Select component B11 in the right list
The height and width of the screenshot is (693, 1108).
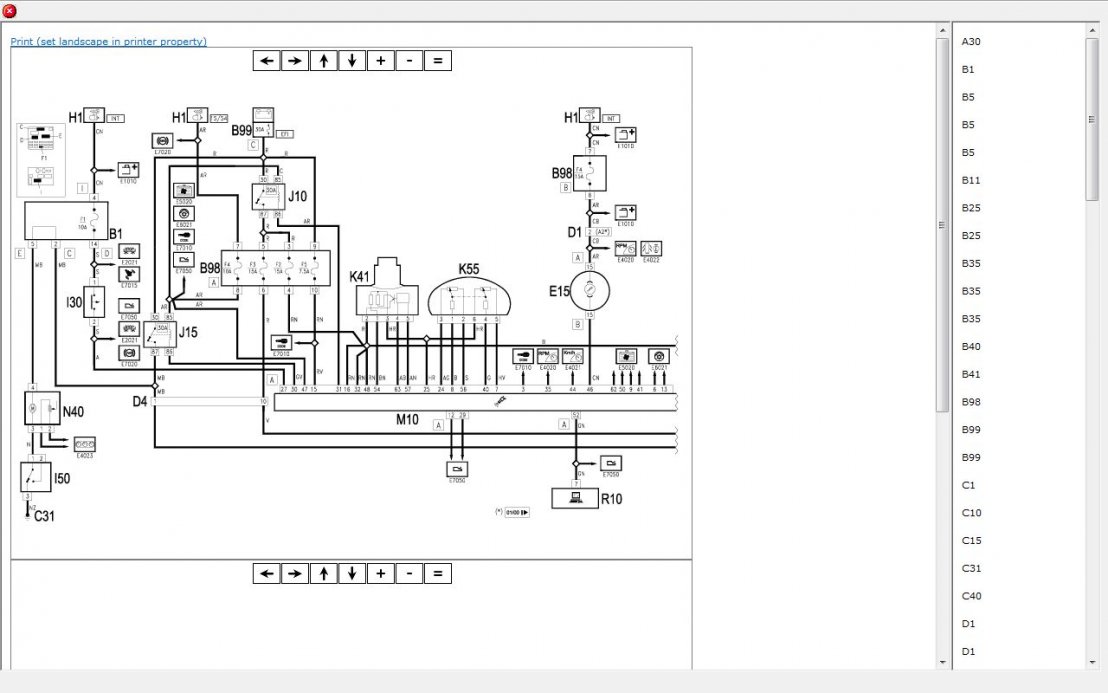click(x=971, y=181)
